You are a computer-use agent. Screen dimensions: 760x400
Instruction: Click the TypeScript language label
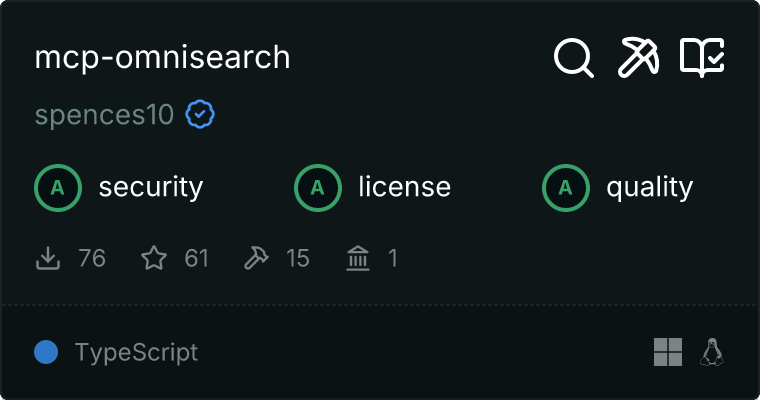point(136,353)
